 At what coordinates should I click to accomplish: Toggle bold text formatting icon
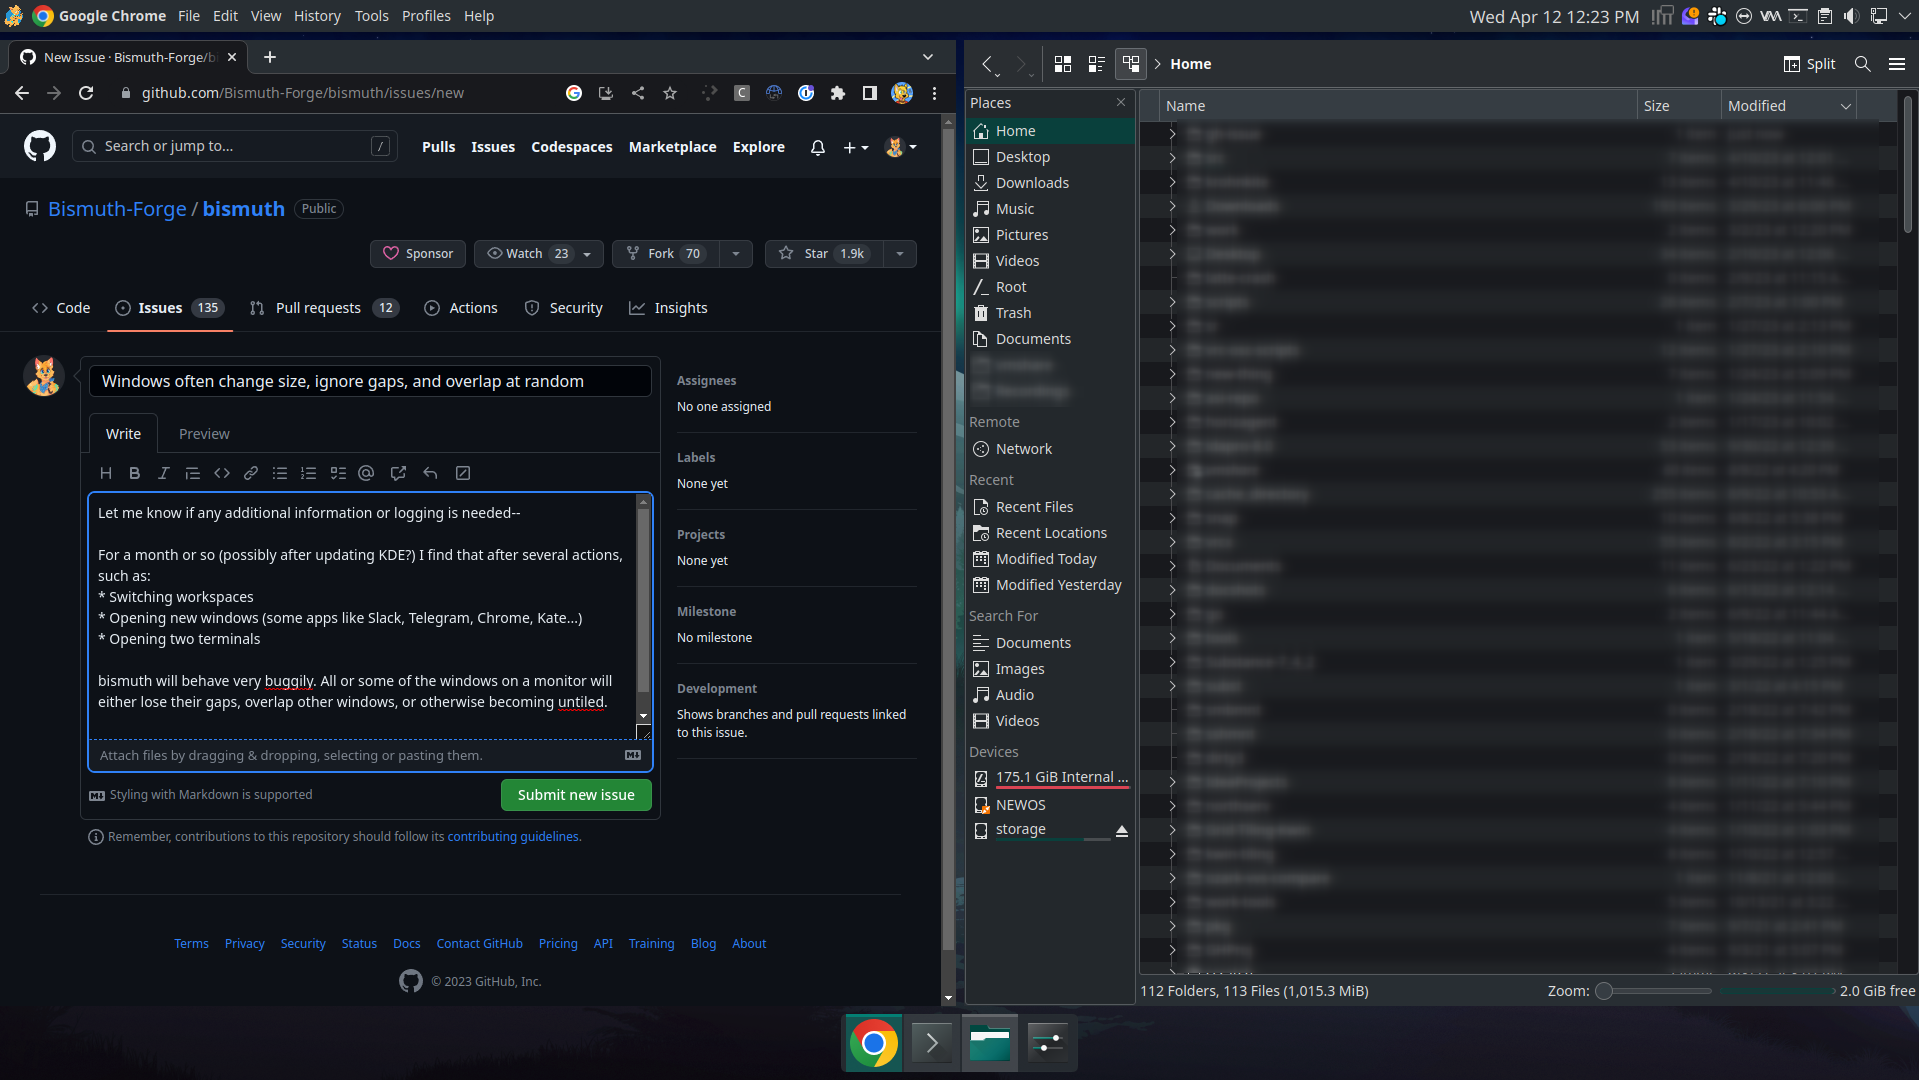[135, 473]
